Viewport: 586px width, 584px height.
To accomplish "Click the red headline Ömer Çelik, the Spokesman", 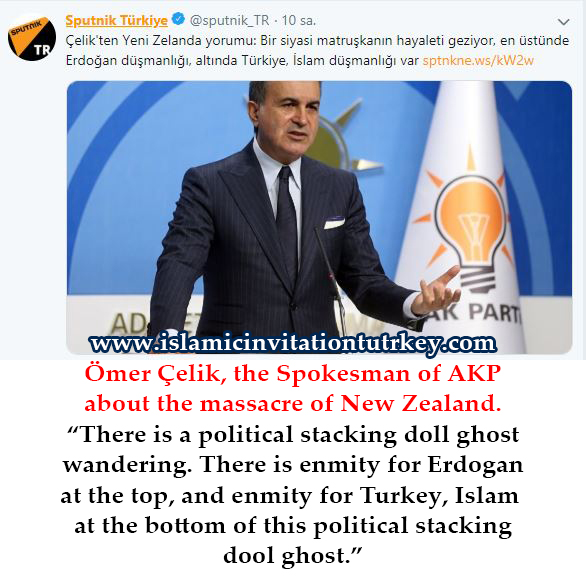I will pos(293,373).
